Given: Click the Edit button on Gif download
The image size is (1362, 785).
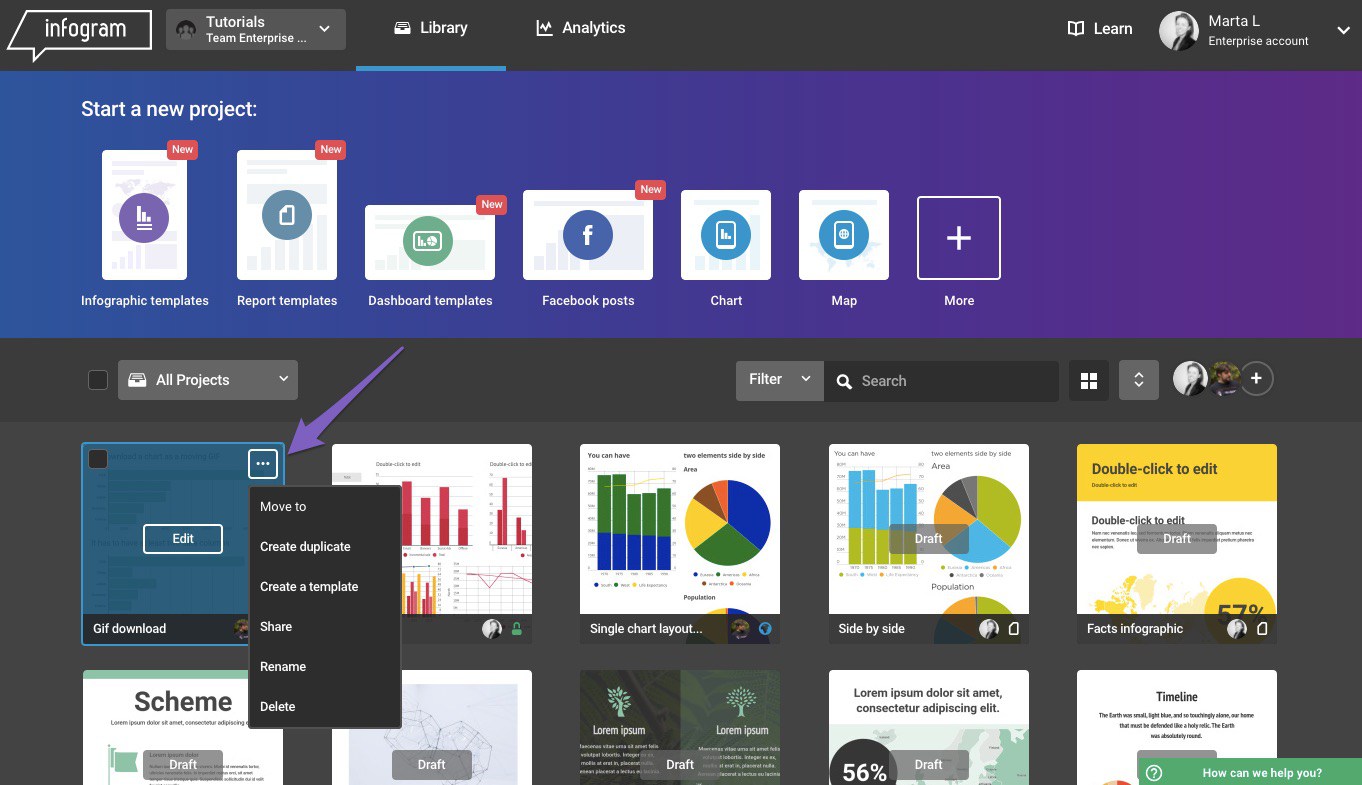Looking at the screenshot, I should pyautogui.click(x=183, y=539).
